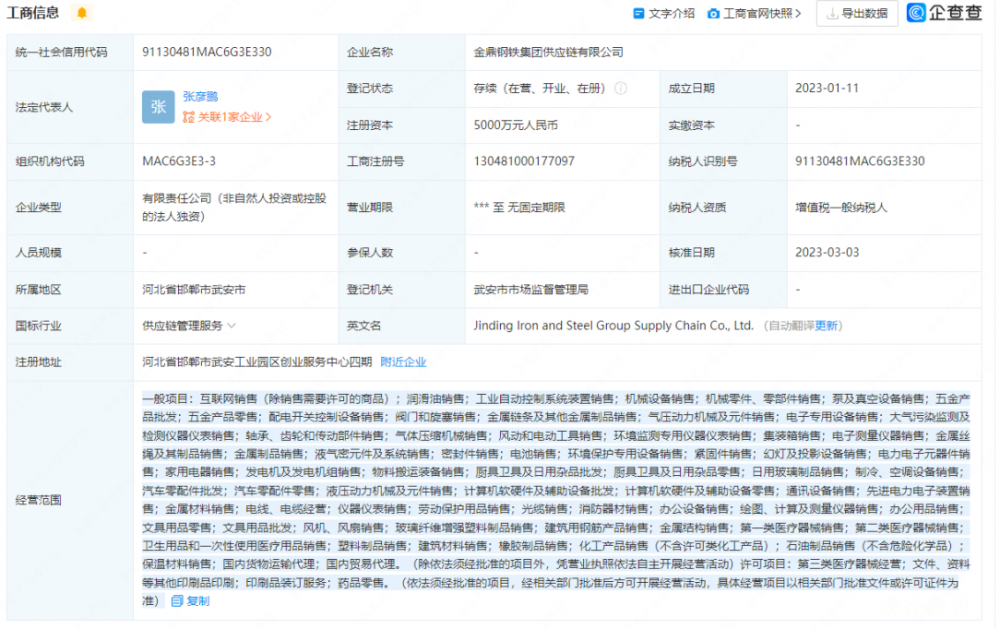This screenshot has width=1000, height=629.
Task: Click the 张 avatar thumbnail
Action: pos(158,107)
